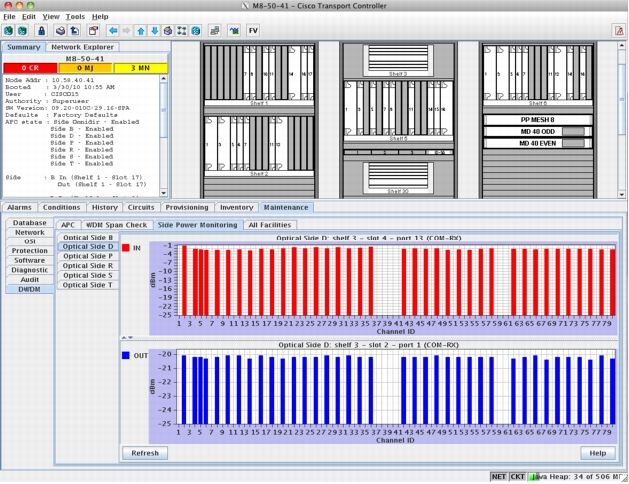Switch to the Summary tab

pos(24,47)
